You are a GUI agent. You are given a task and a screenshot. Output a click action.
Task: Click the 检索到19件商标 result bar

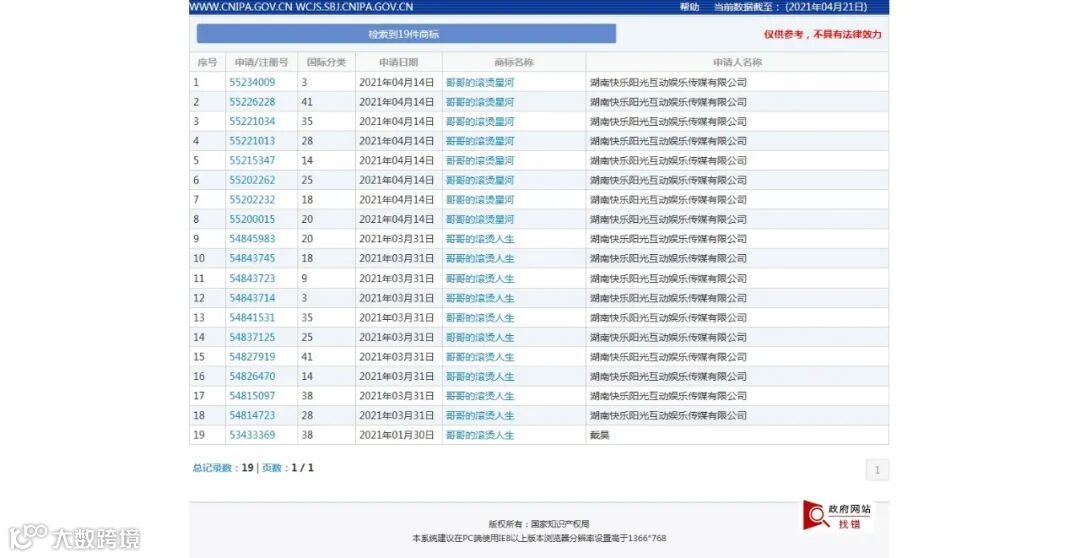(x=406, y=34)
